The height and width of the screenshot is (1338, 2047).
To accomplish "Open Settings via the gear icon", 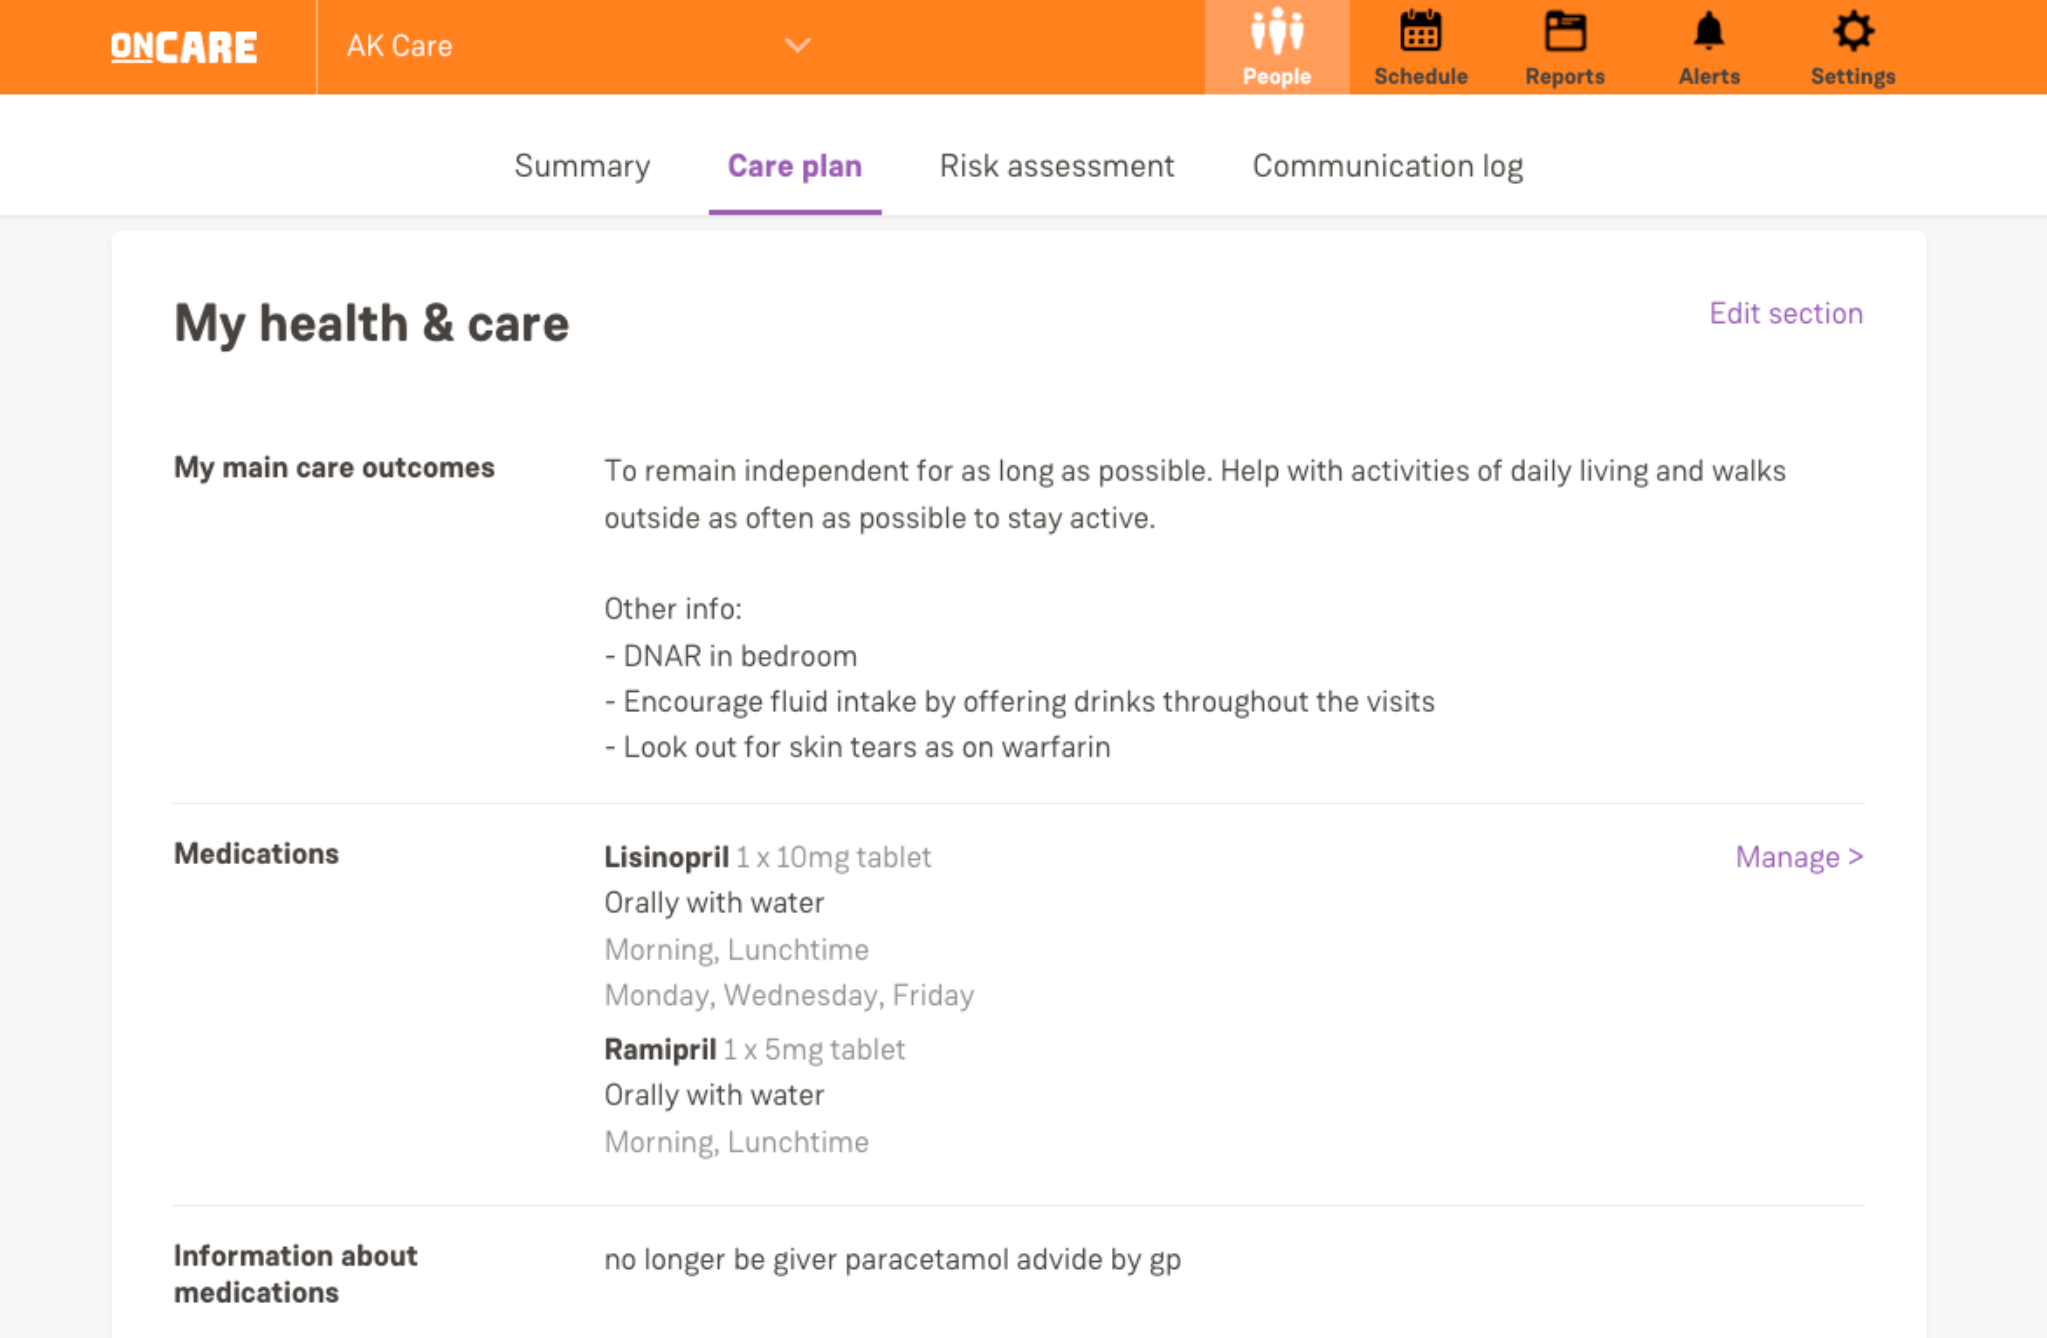I will pyautogui.click(x=1852, y=33).
